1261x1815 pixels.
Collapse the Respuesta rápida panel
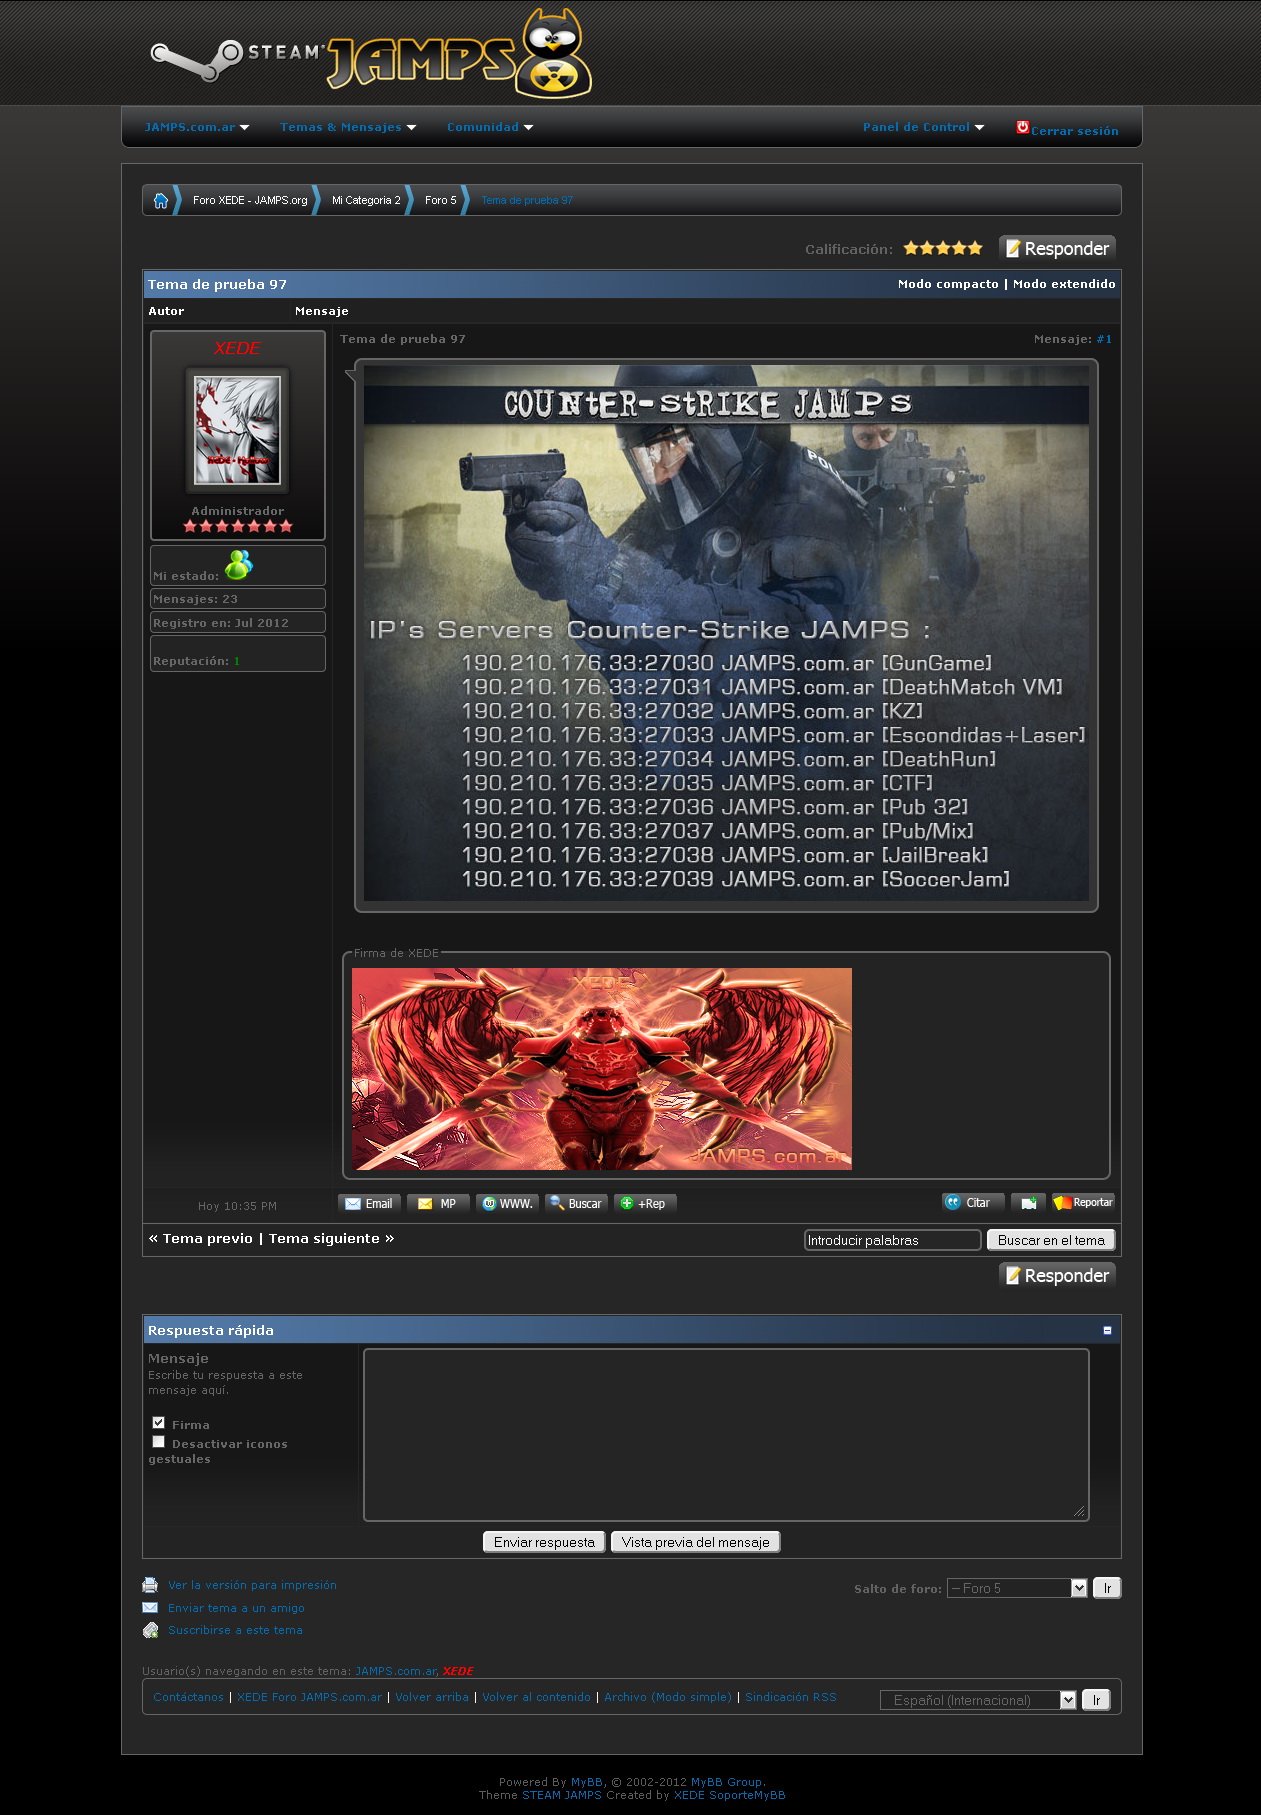pyautogui.click(x=1107, y=1330)
